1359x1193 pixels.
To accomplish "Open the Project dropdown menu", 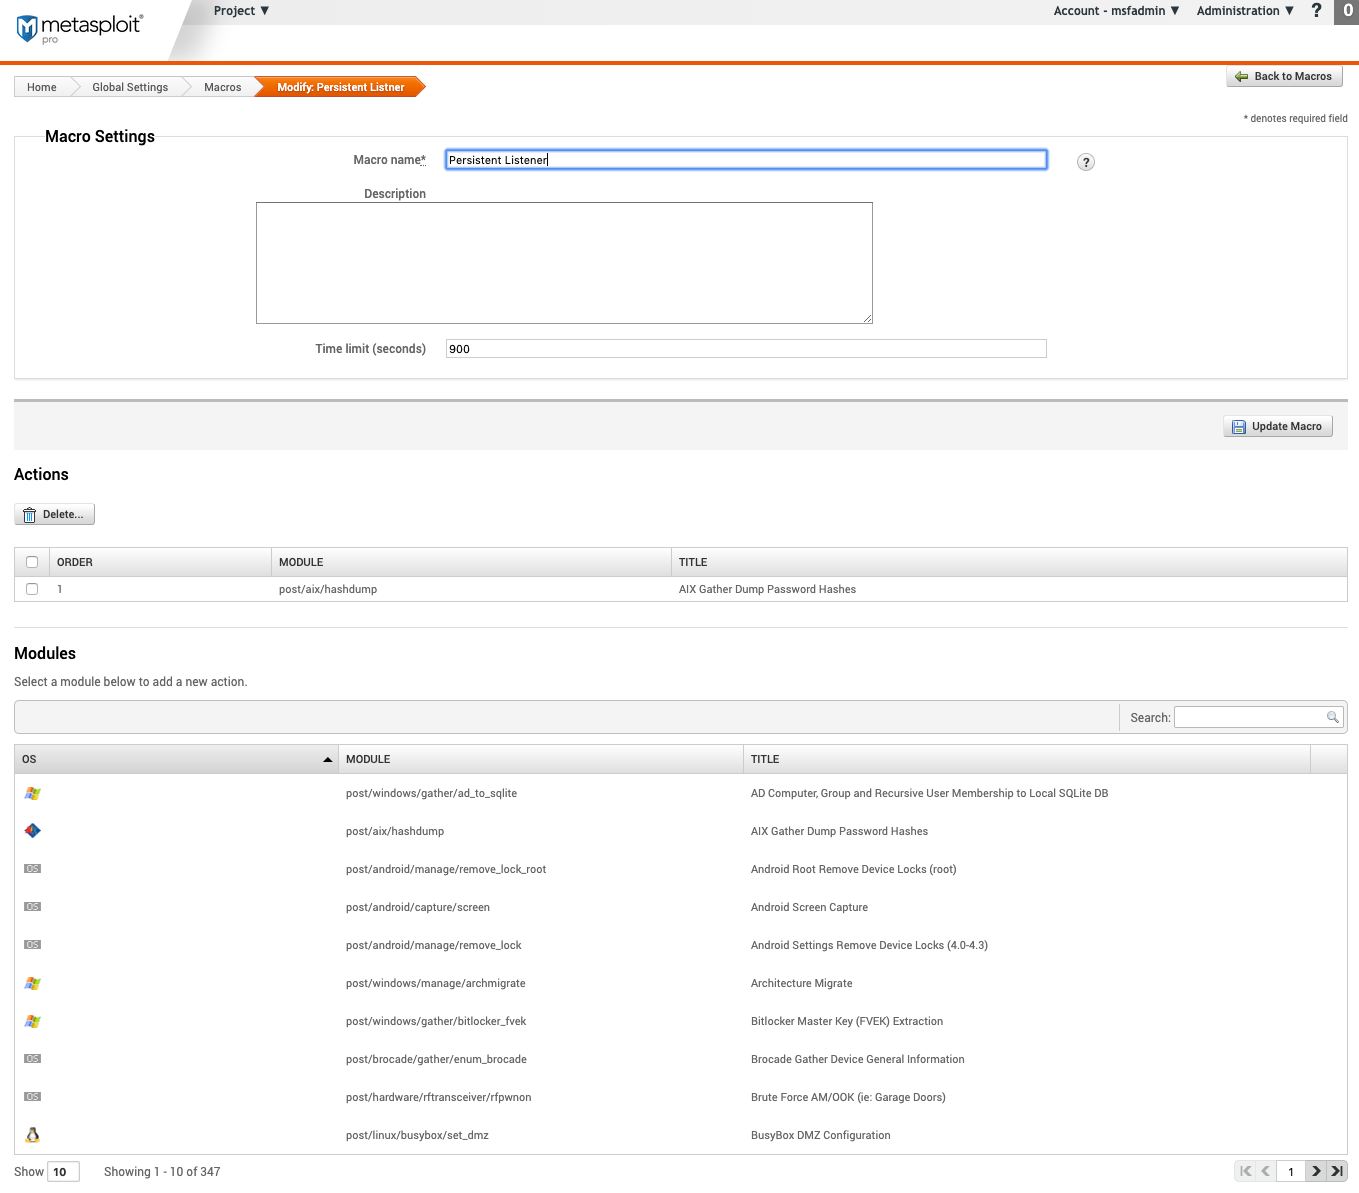I will 241,11.
